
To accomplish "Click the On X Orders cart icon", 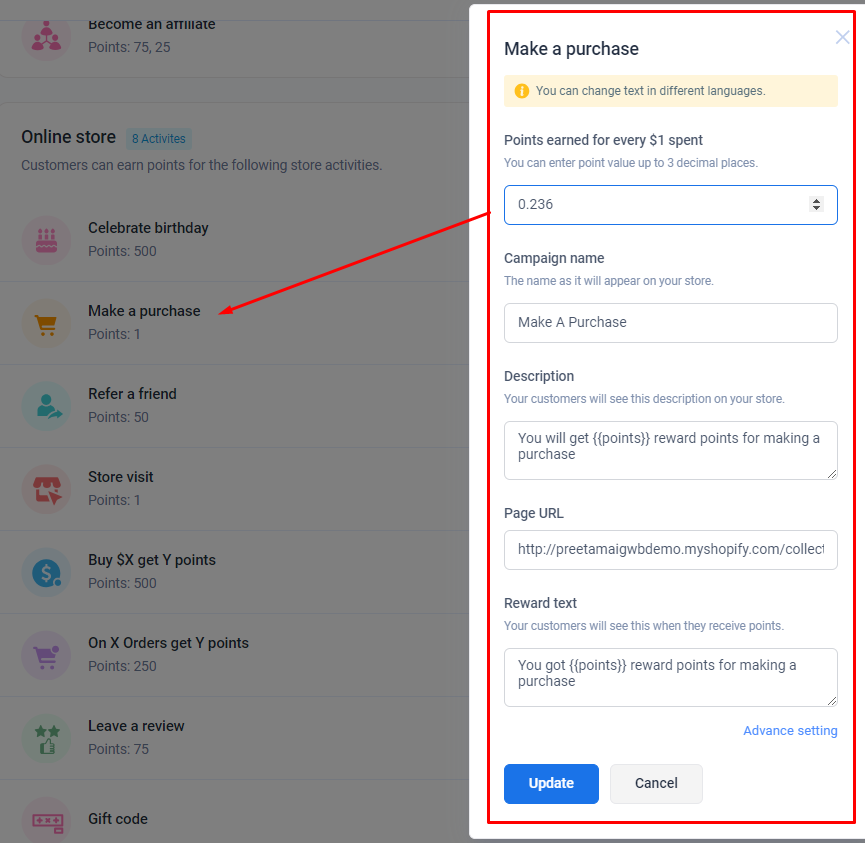I will click(x=46, y=655).
